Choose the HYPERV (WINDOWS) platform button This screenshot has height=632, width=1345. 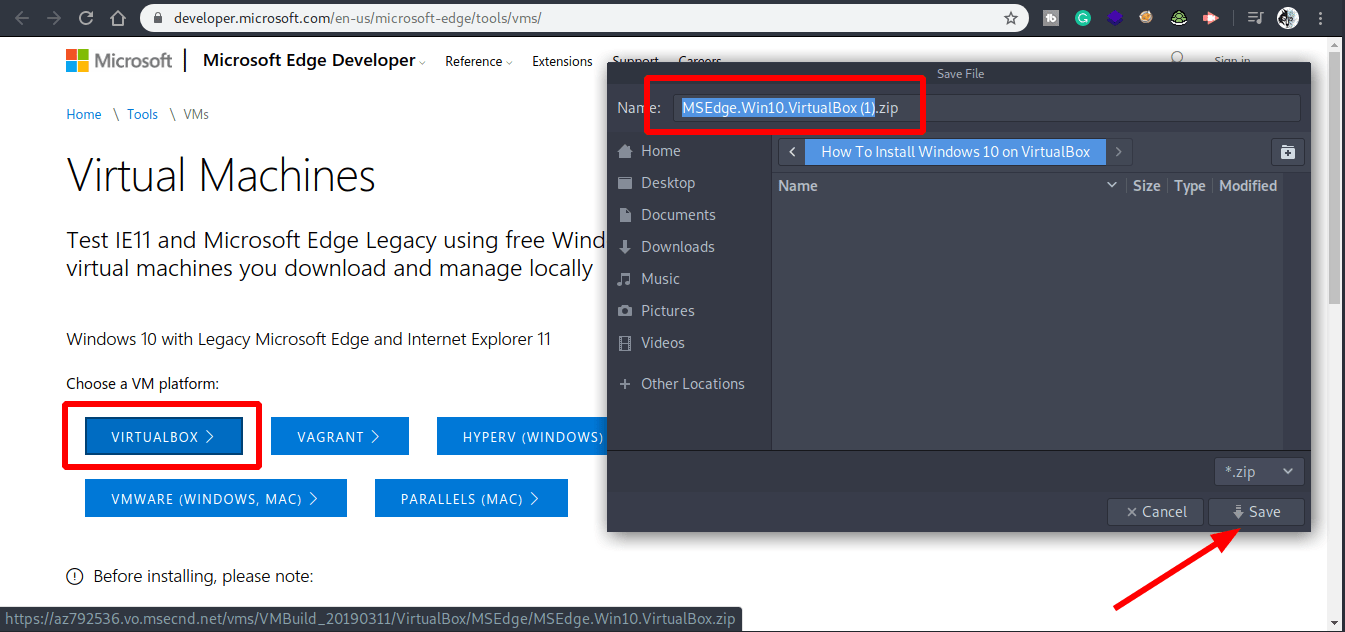click(x=522, y=436)
